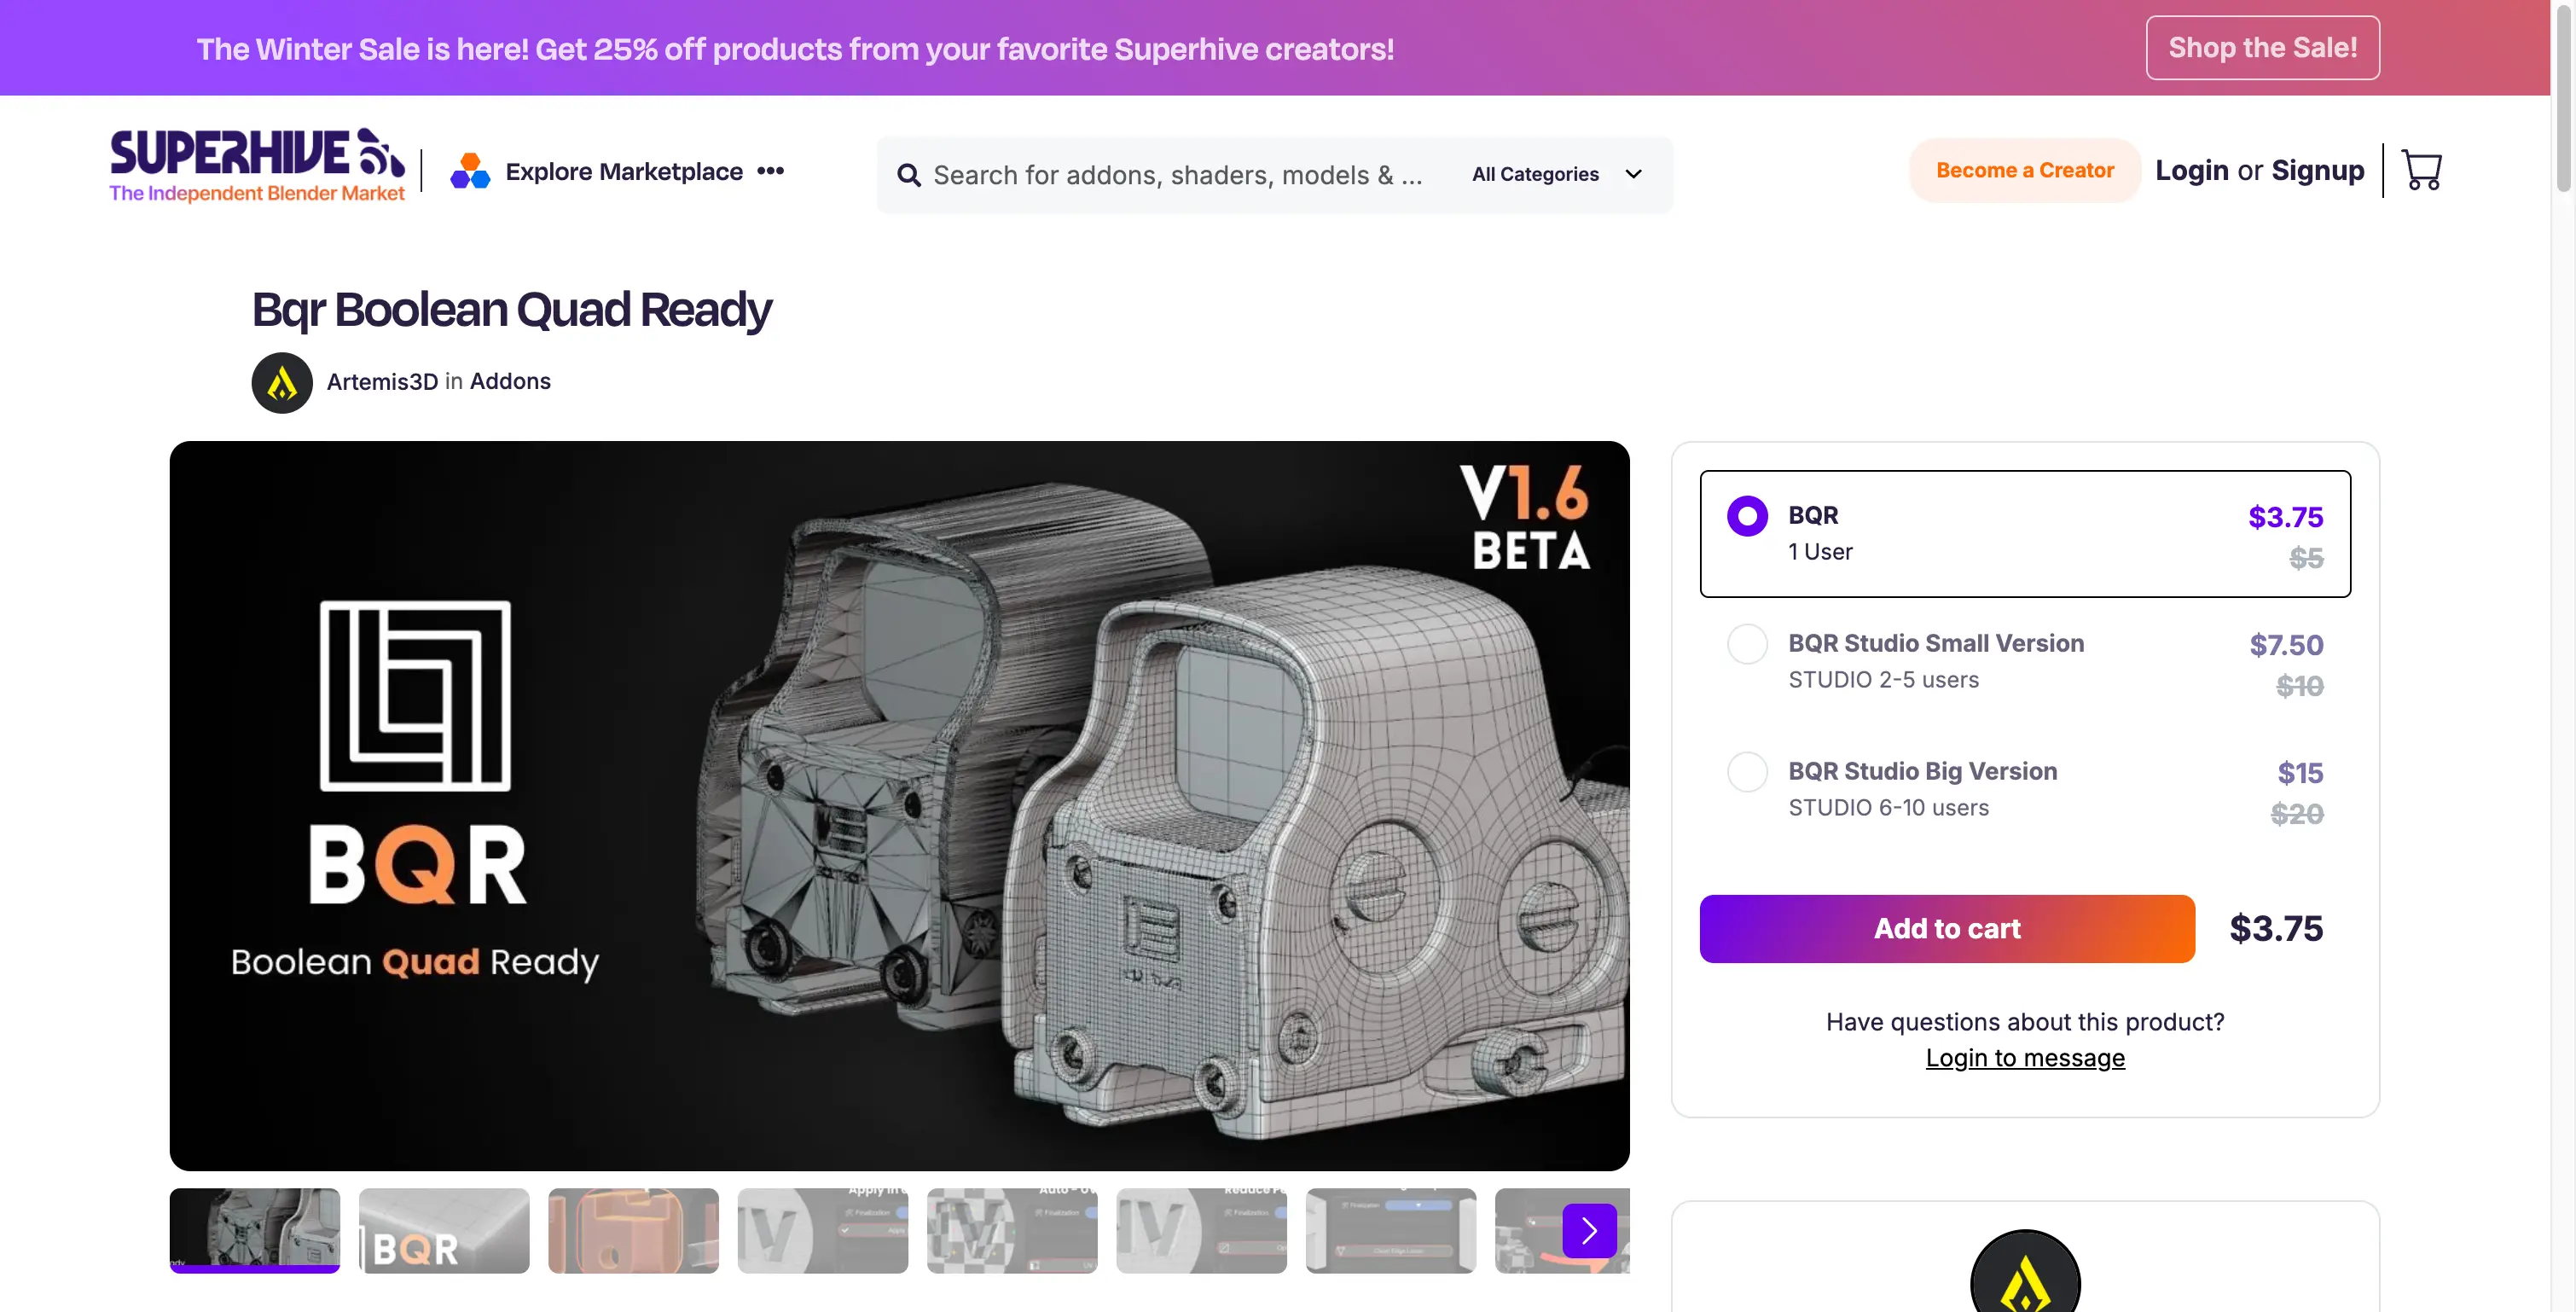Open the Addons category link
This screenshot has height=1312, width=2576.
pyautogui.click(x=510, y=381)
